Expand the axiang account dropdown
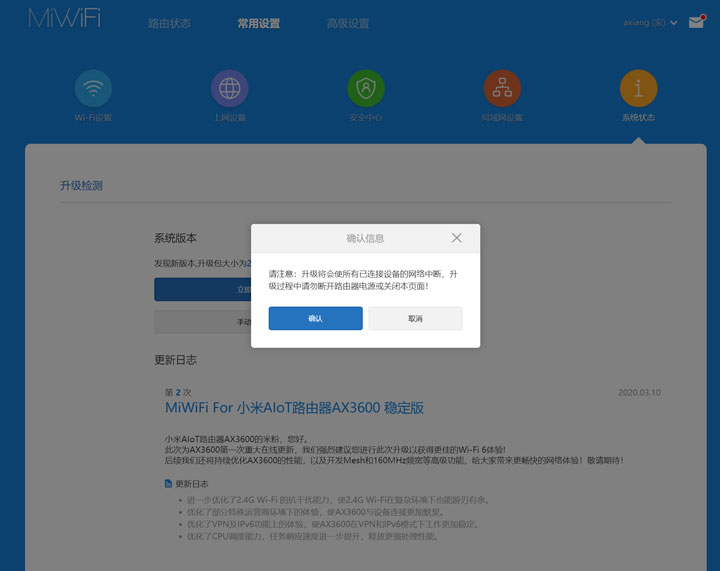The image size is (720, 571). point(650,22)
